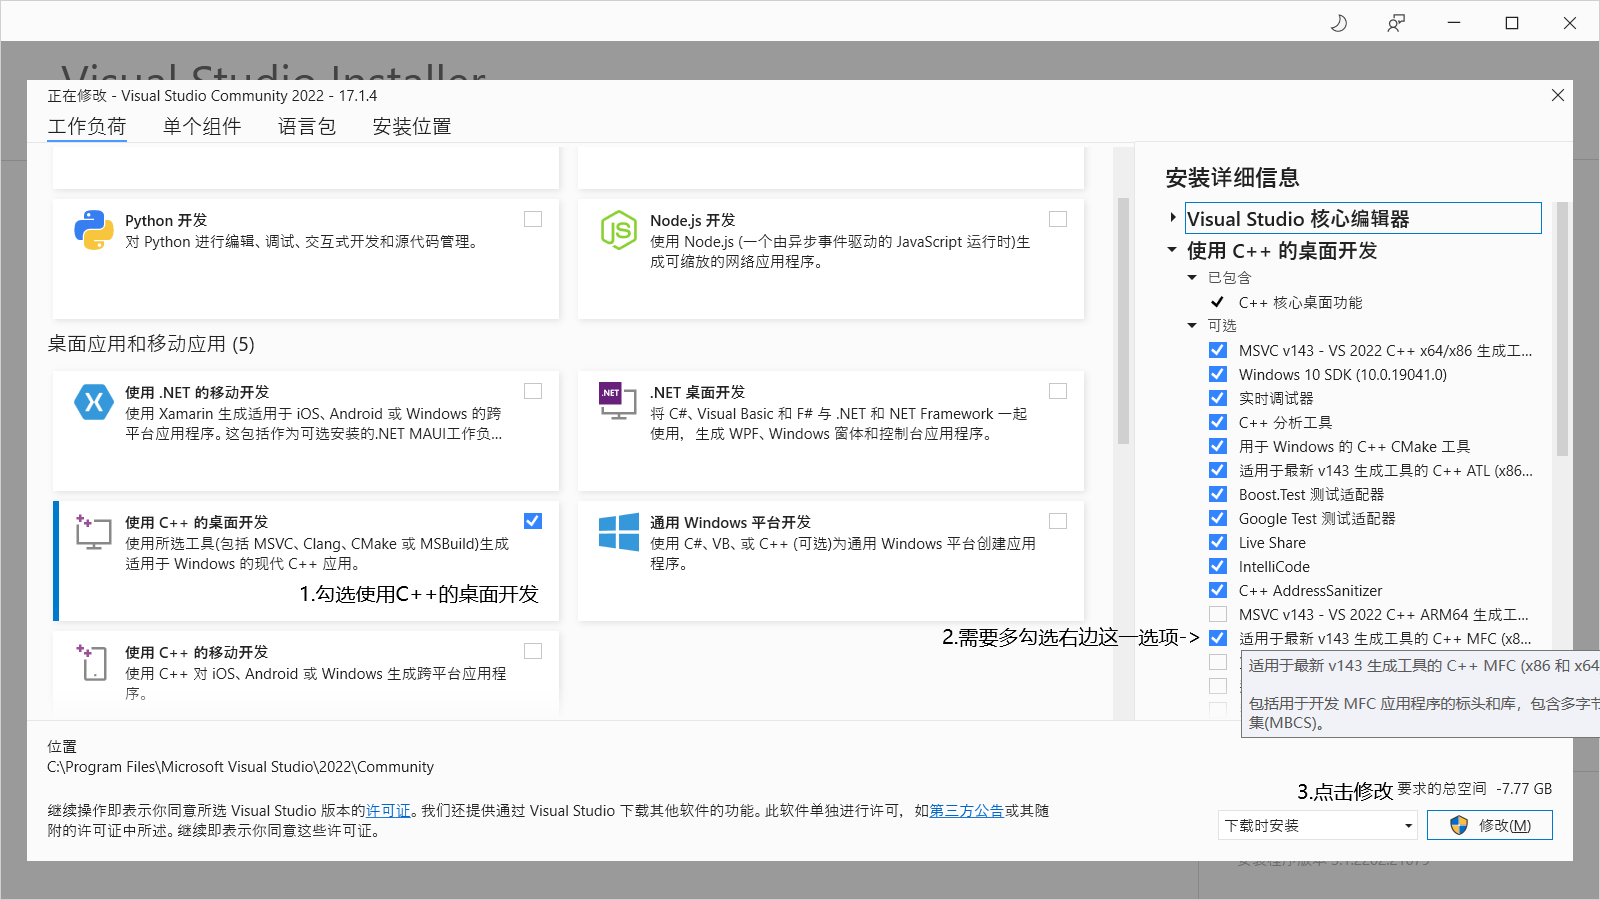Click the 修改(M) button
Image resolution: width=1600 pixels, height=900 pixels.
coord(1490,825)
